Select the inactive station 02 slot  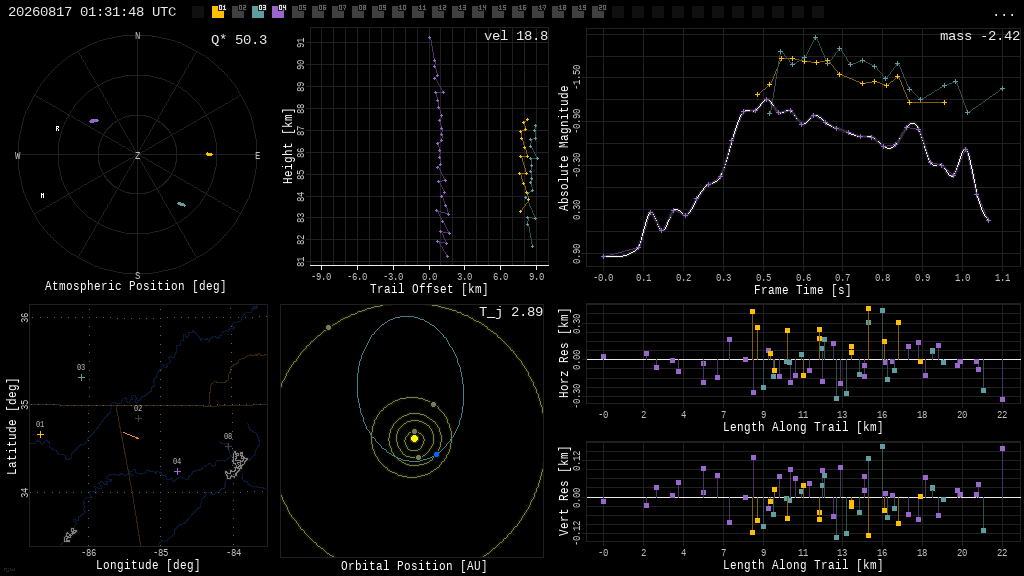click(238, 11)
